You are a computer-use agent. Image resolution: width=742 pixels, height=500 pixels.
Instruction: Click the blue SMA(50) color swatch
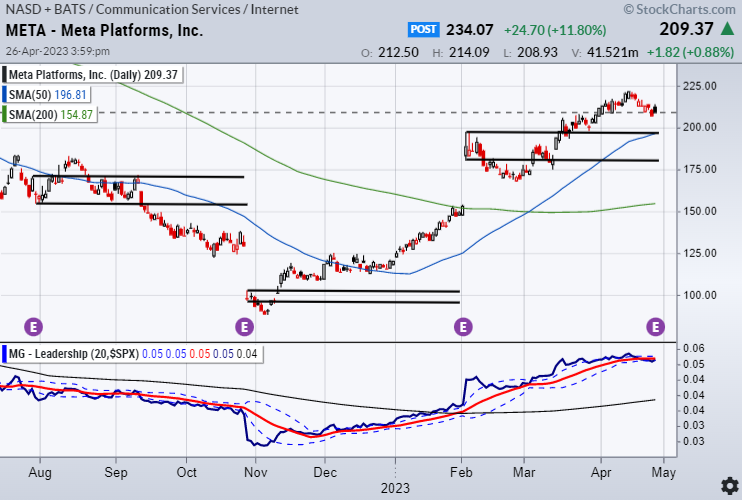pos(7,95)
